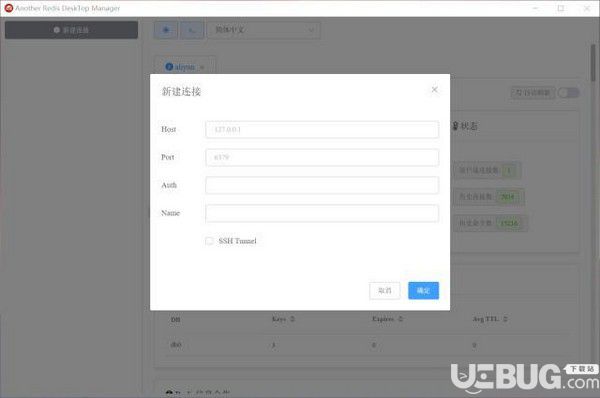Open the language dropdown 简体中文

coord(264,30)
